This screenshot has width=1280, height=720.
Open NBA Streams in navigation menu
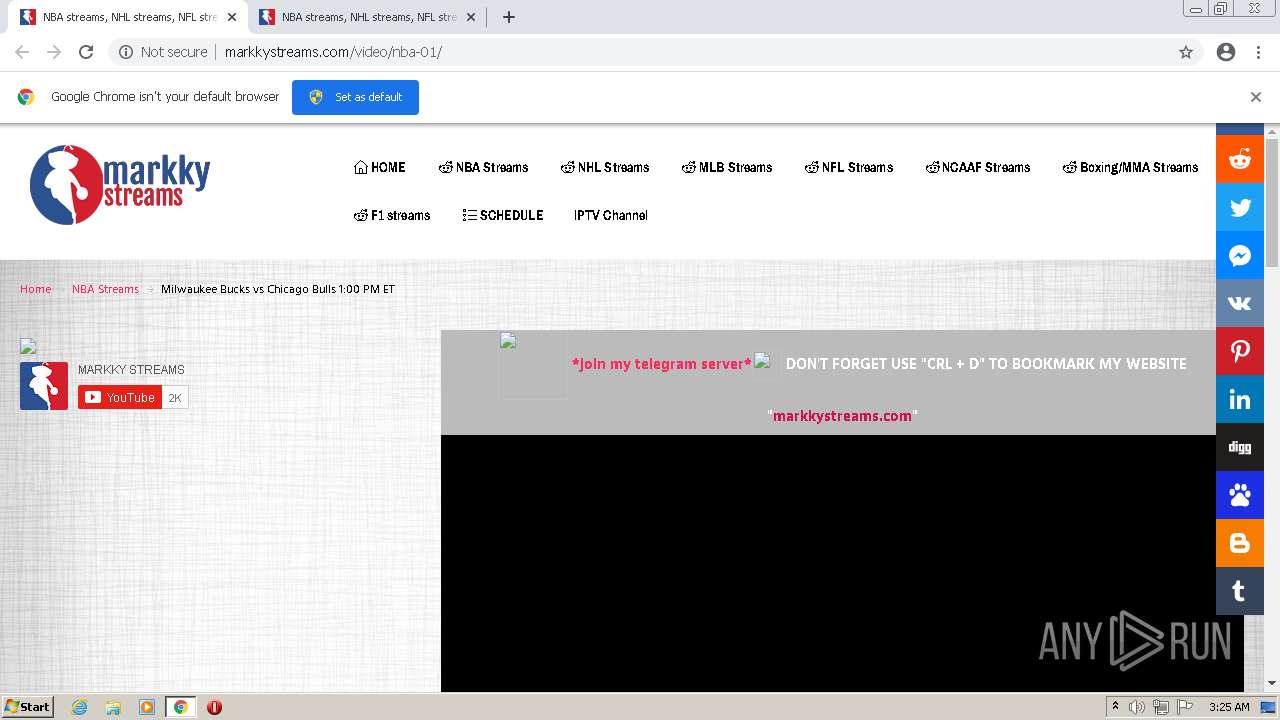(x=484, y=167)
